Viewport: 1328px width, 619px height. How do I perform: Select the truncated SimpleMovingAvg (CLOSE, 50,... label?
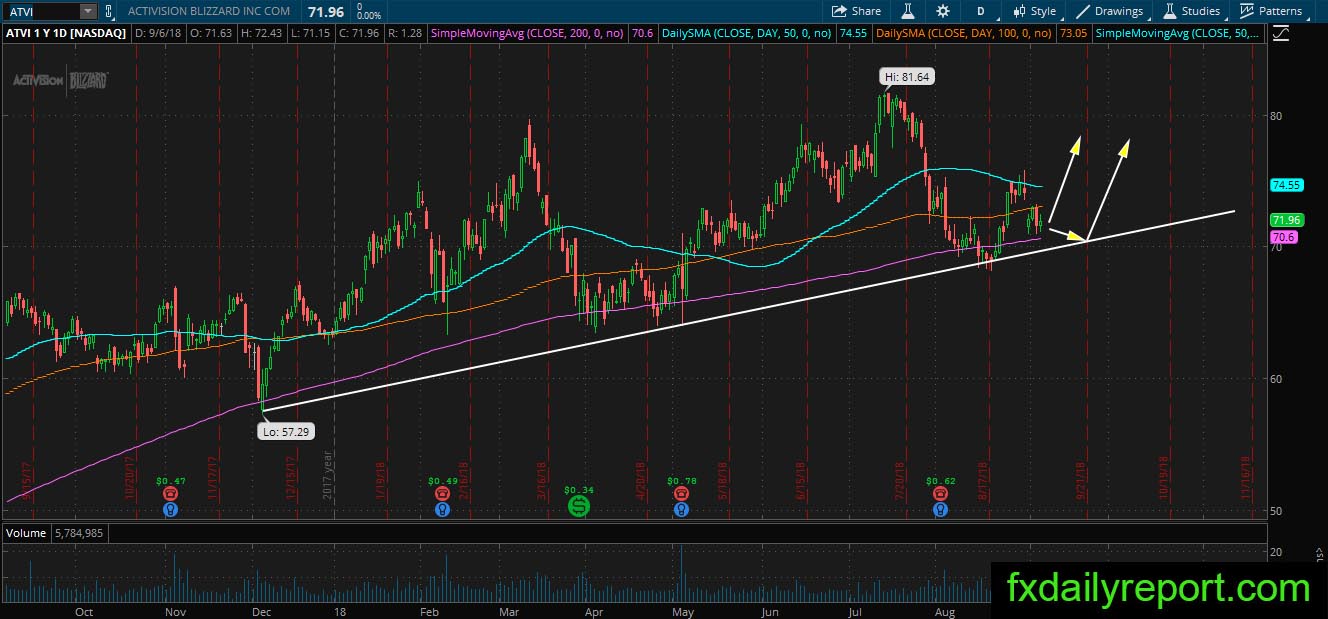[1179, 33]
